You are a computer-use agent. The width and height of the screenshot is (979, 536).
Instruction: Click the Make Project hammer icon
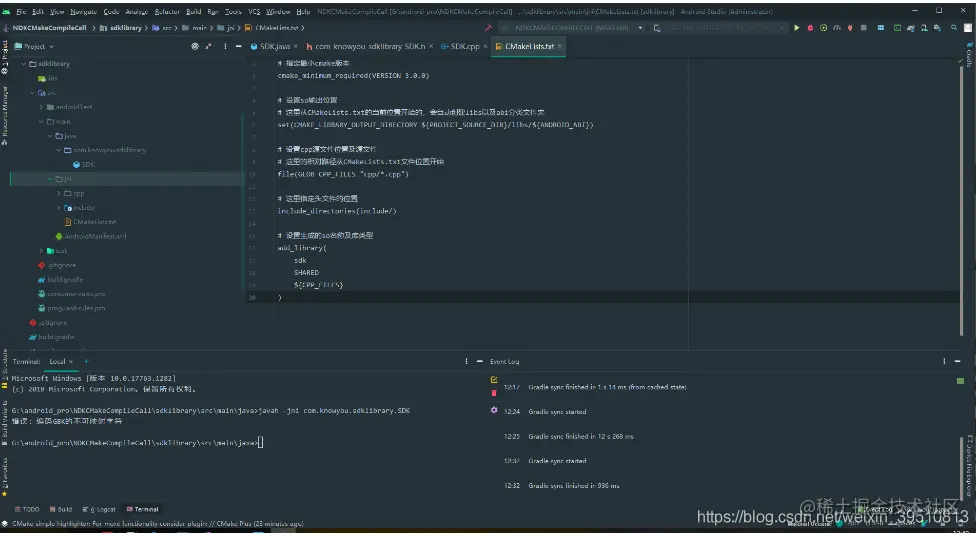[x=488, y=28]
